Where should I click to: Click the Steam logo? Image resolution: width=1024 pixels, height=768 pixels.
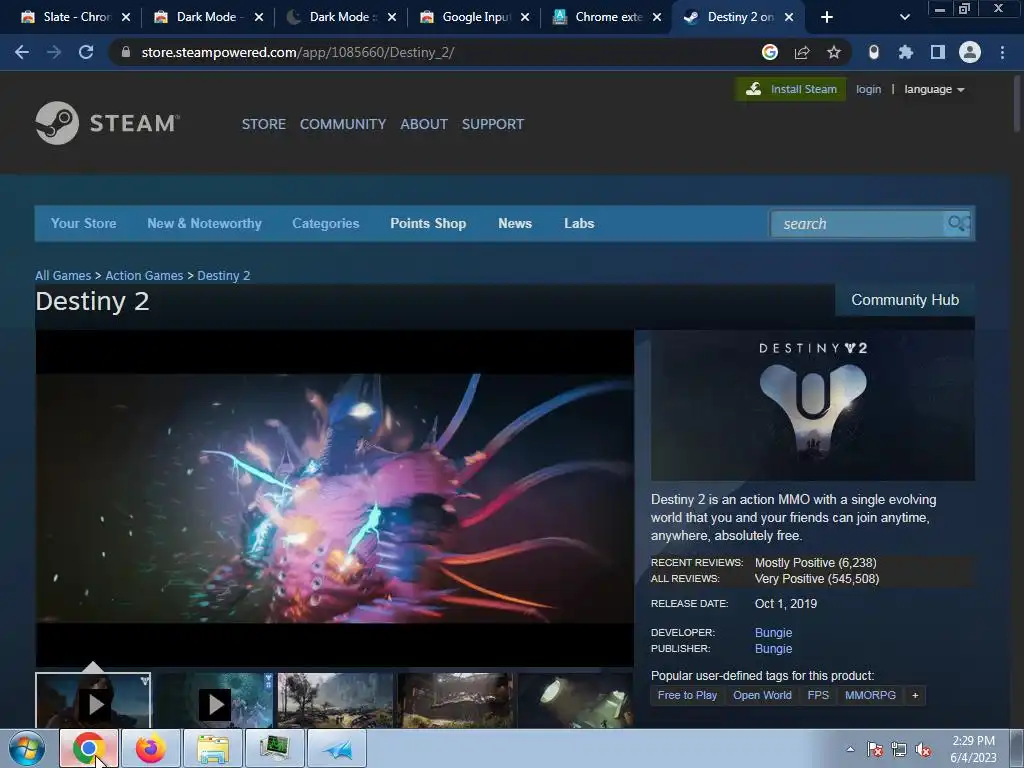click(108, 123)
